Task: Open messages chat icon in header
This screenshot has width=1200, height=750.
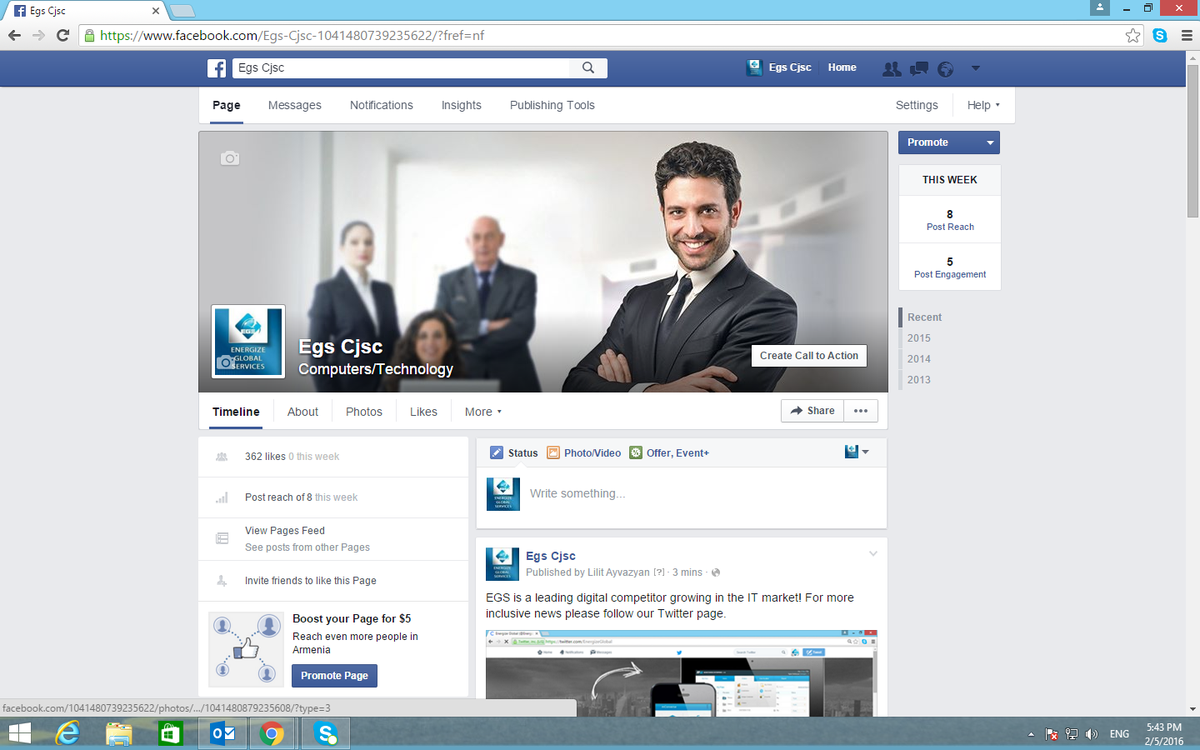Action: pos(919,68)
